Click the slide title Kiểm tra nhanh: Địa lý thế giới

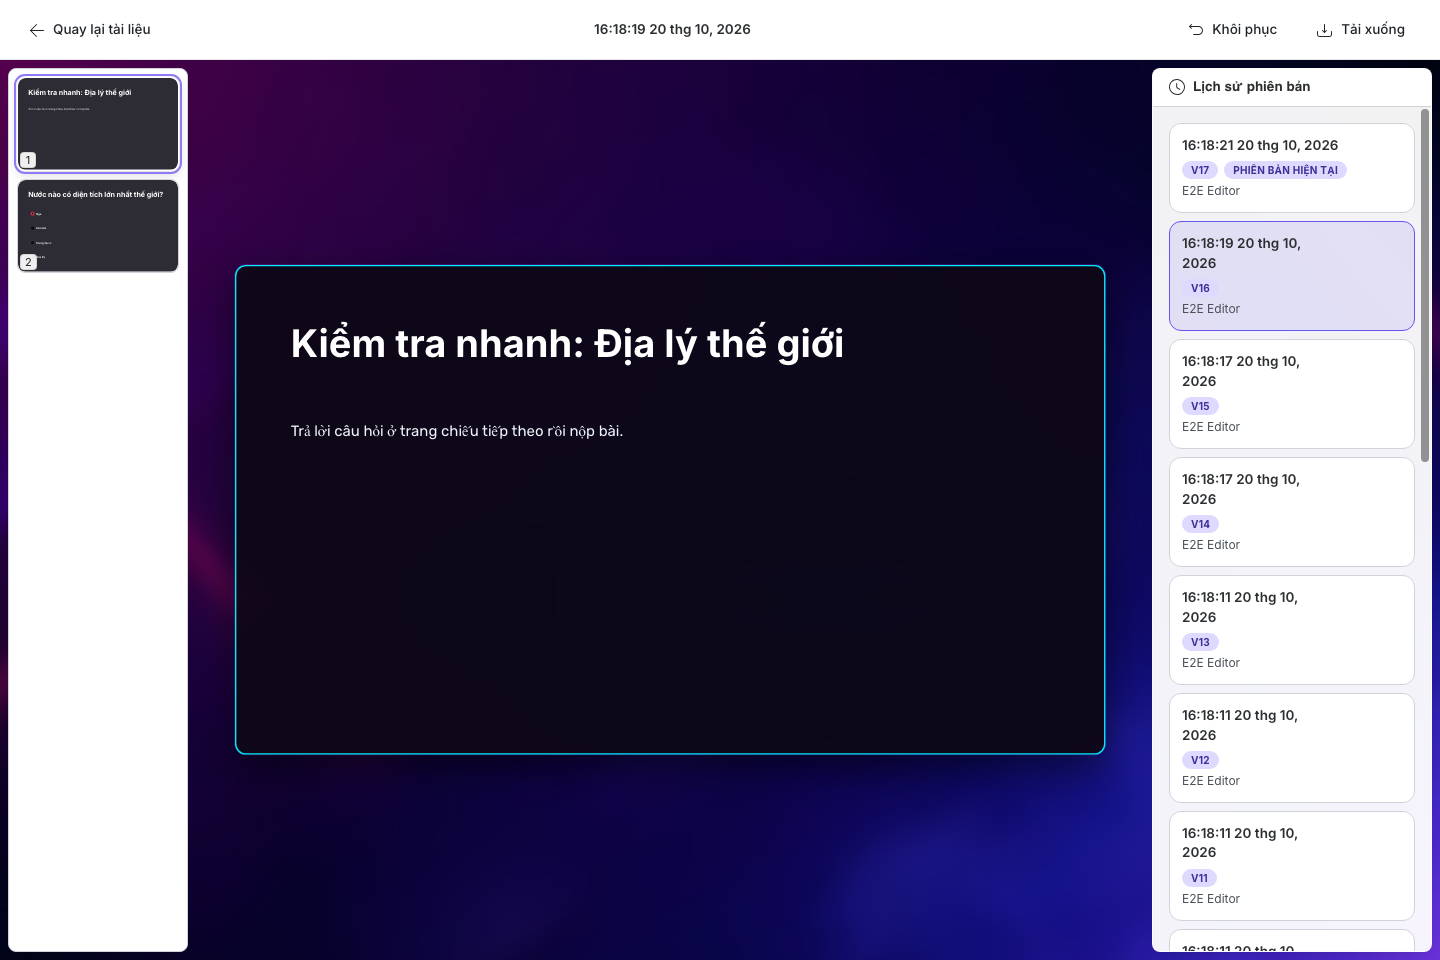click(567, 344)
